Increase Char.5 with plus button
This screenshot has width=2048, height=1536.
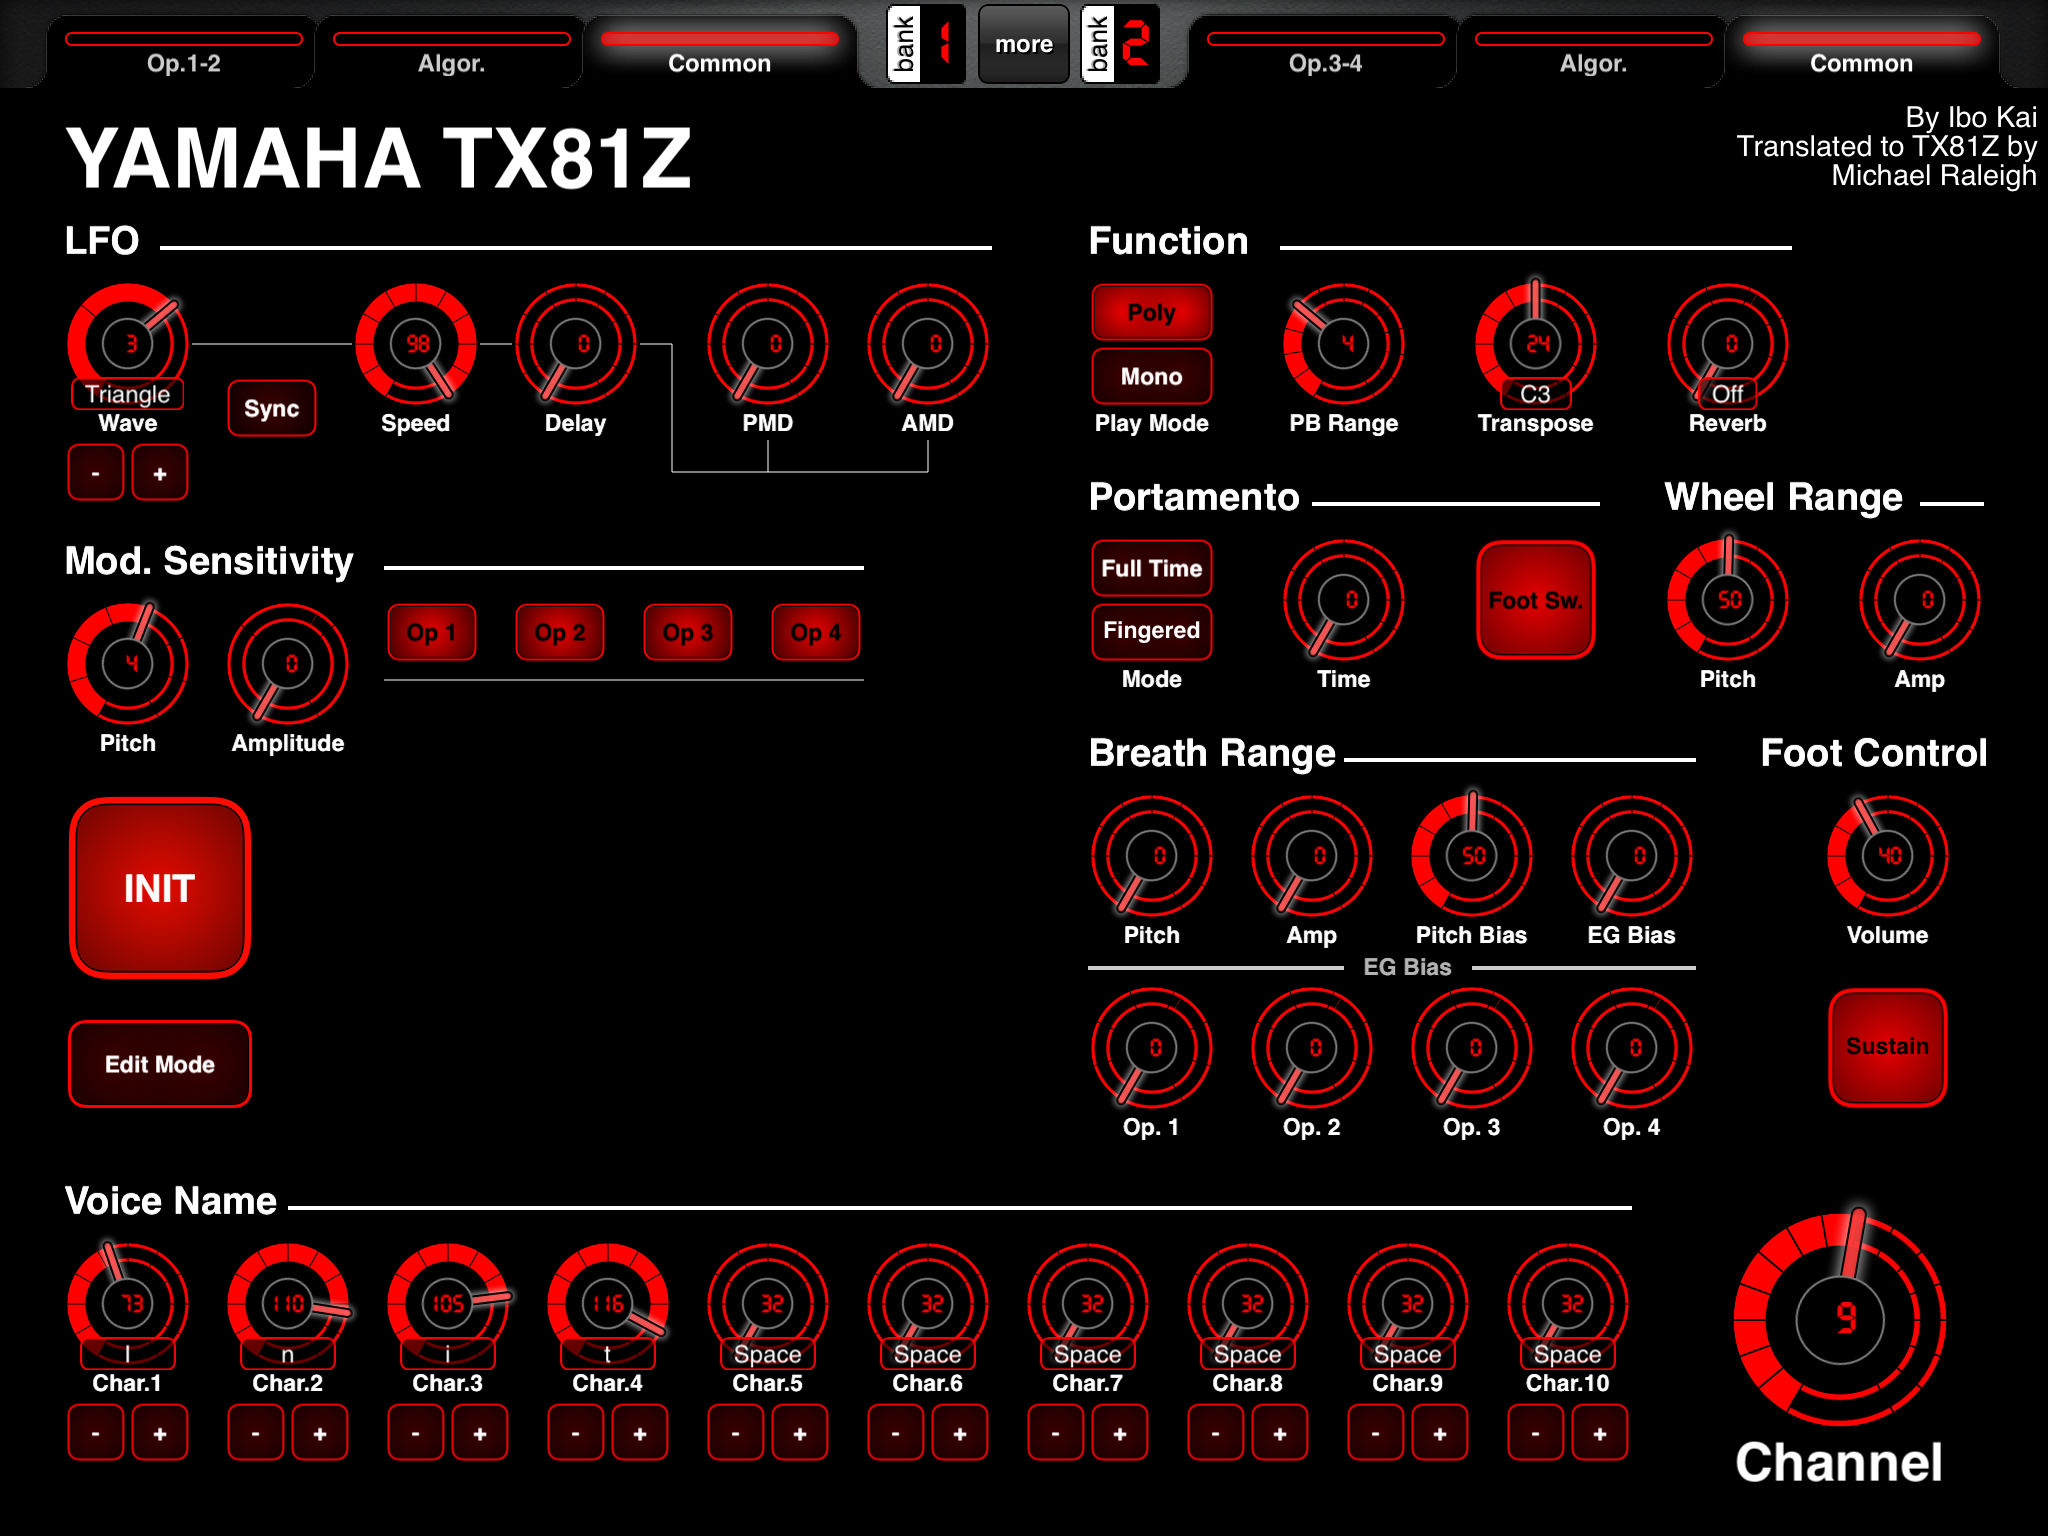(x=800, y=1432)
